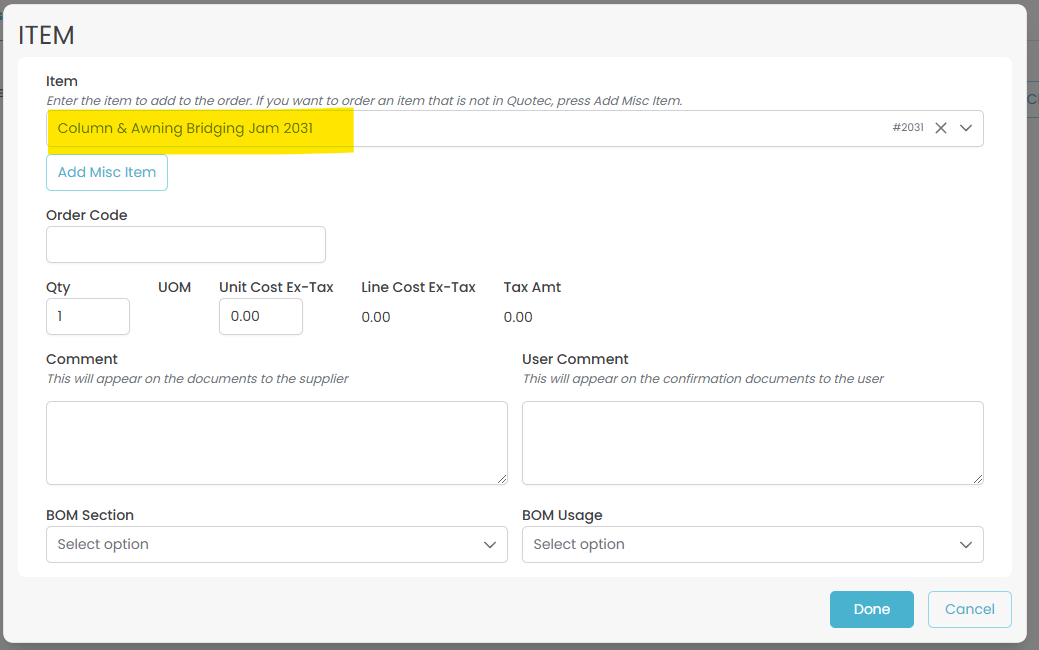Clear the selected item with the X icon
Viewport: 1039px width, 650px height.
pos(940,128)
